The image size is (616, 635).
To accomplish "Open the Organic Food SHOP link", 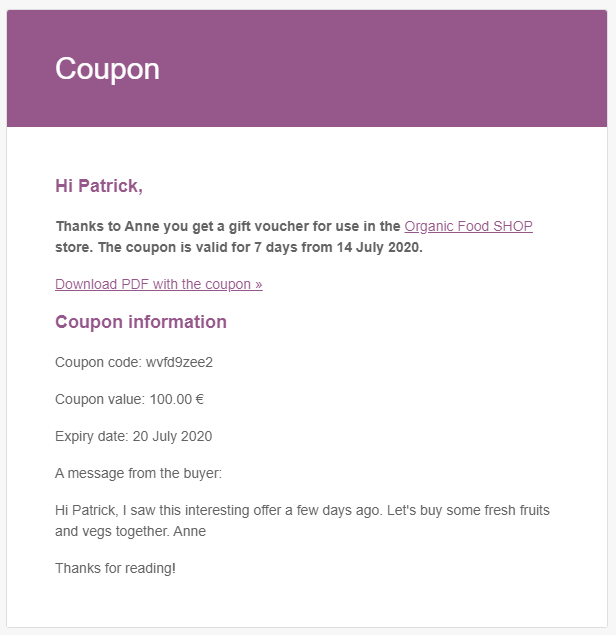I will pyautogui.click(x=468, y=227).
